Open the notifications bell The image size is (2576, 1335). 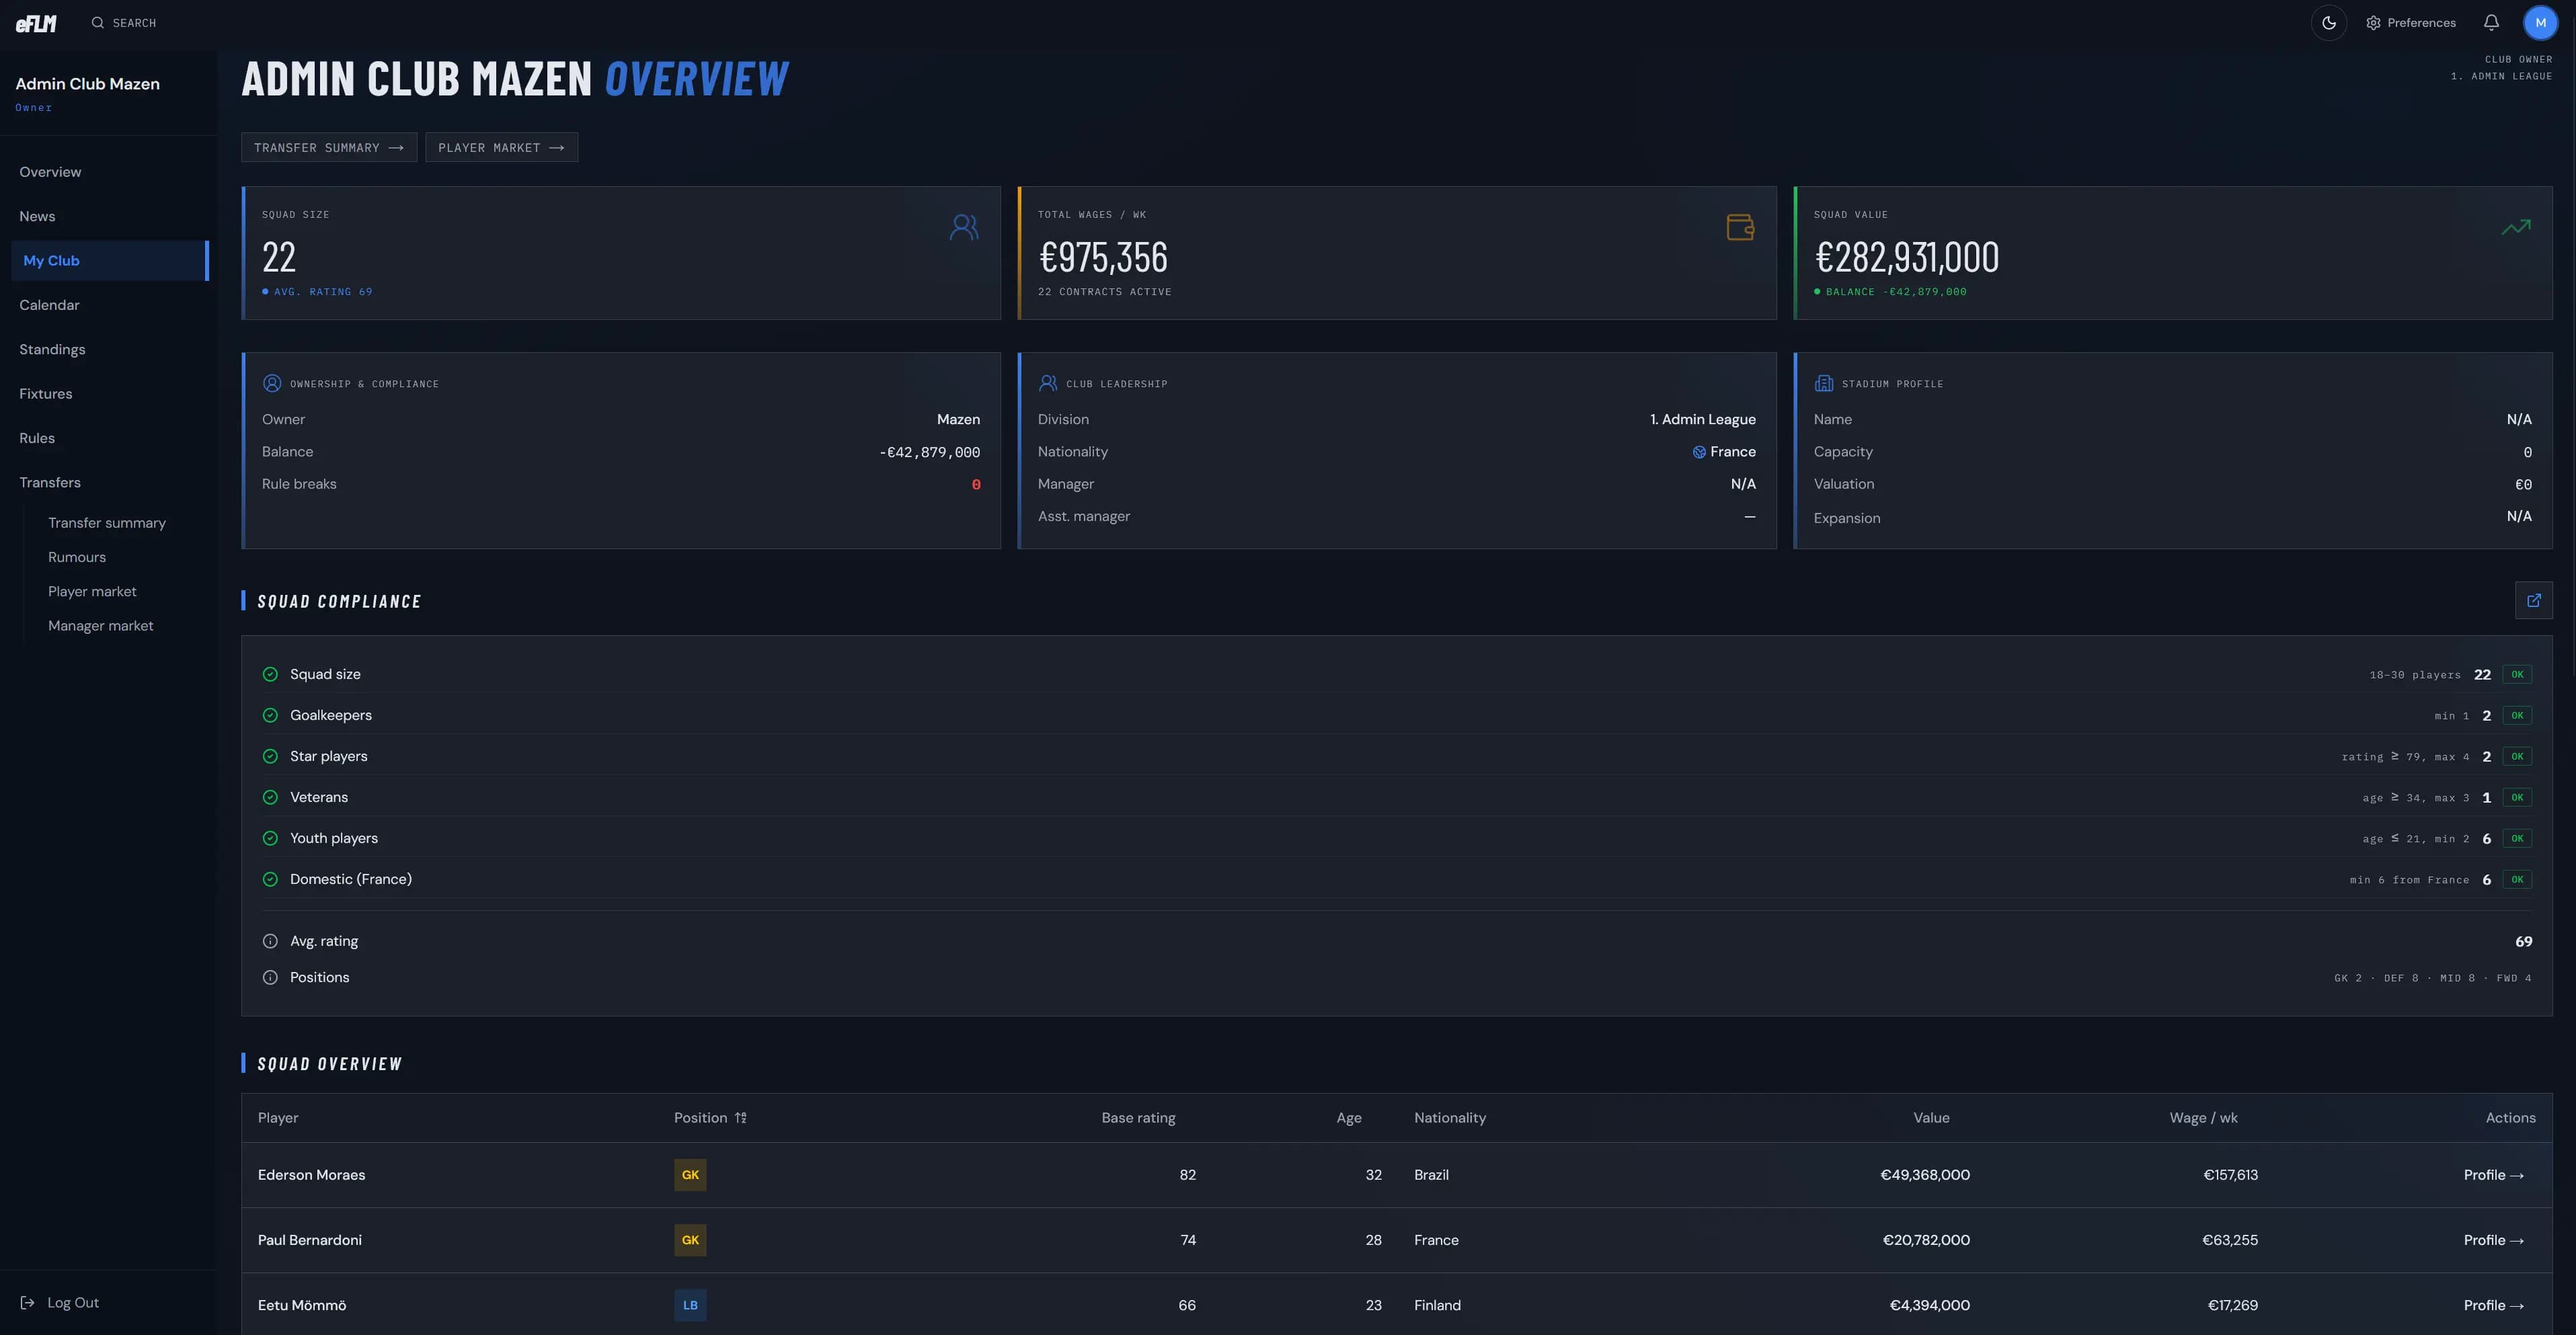click(x=2491, y=23)
